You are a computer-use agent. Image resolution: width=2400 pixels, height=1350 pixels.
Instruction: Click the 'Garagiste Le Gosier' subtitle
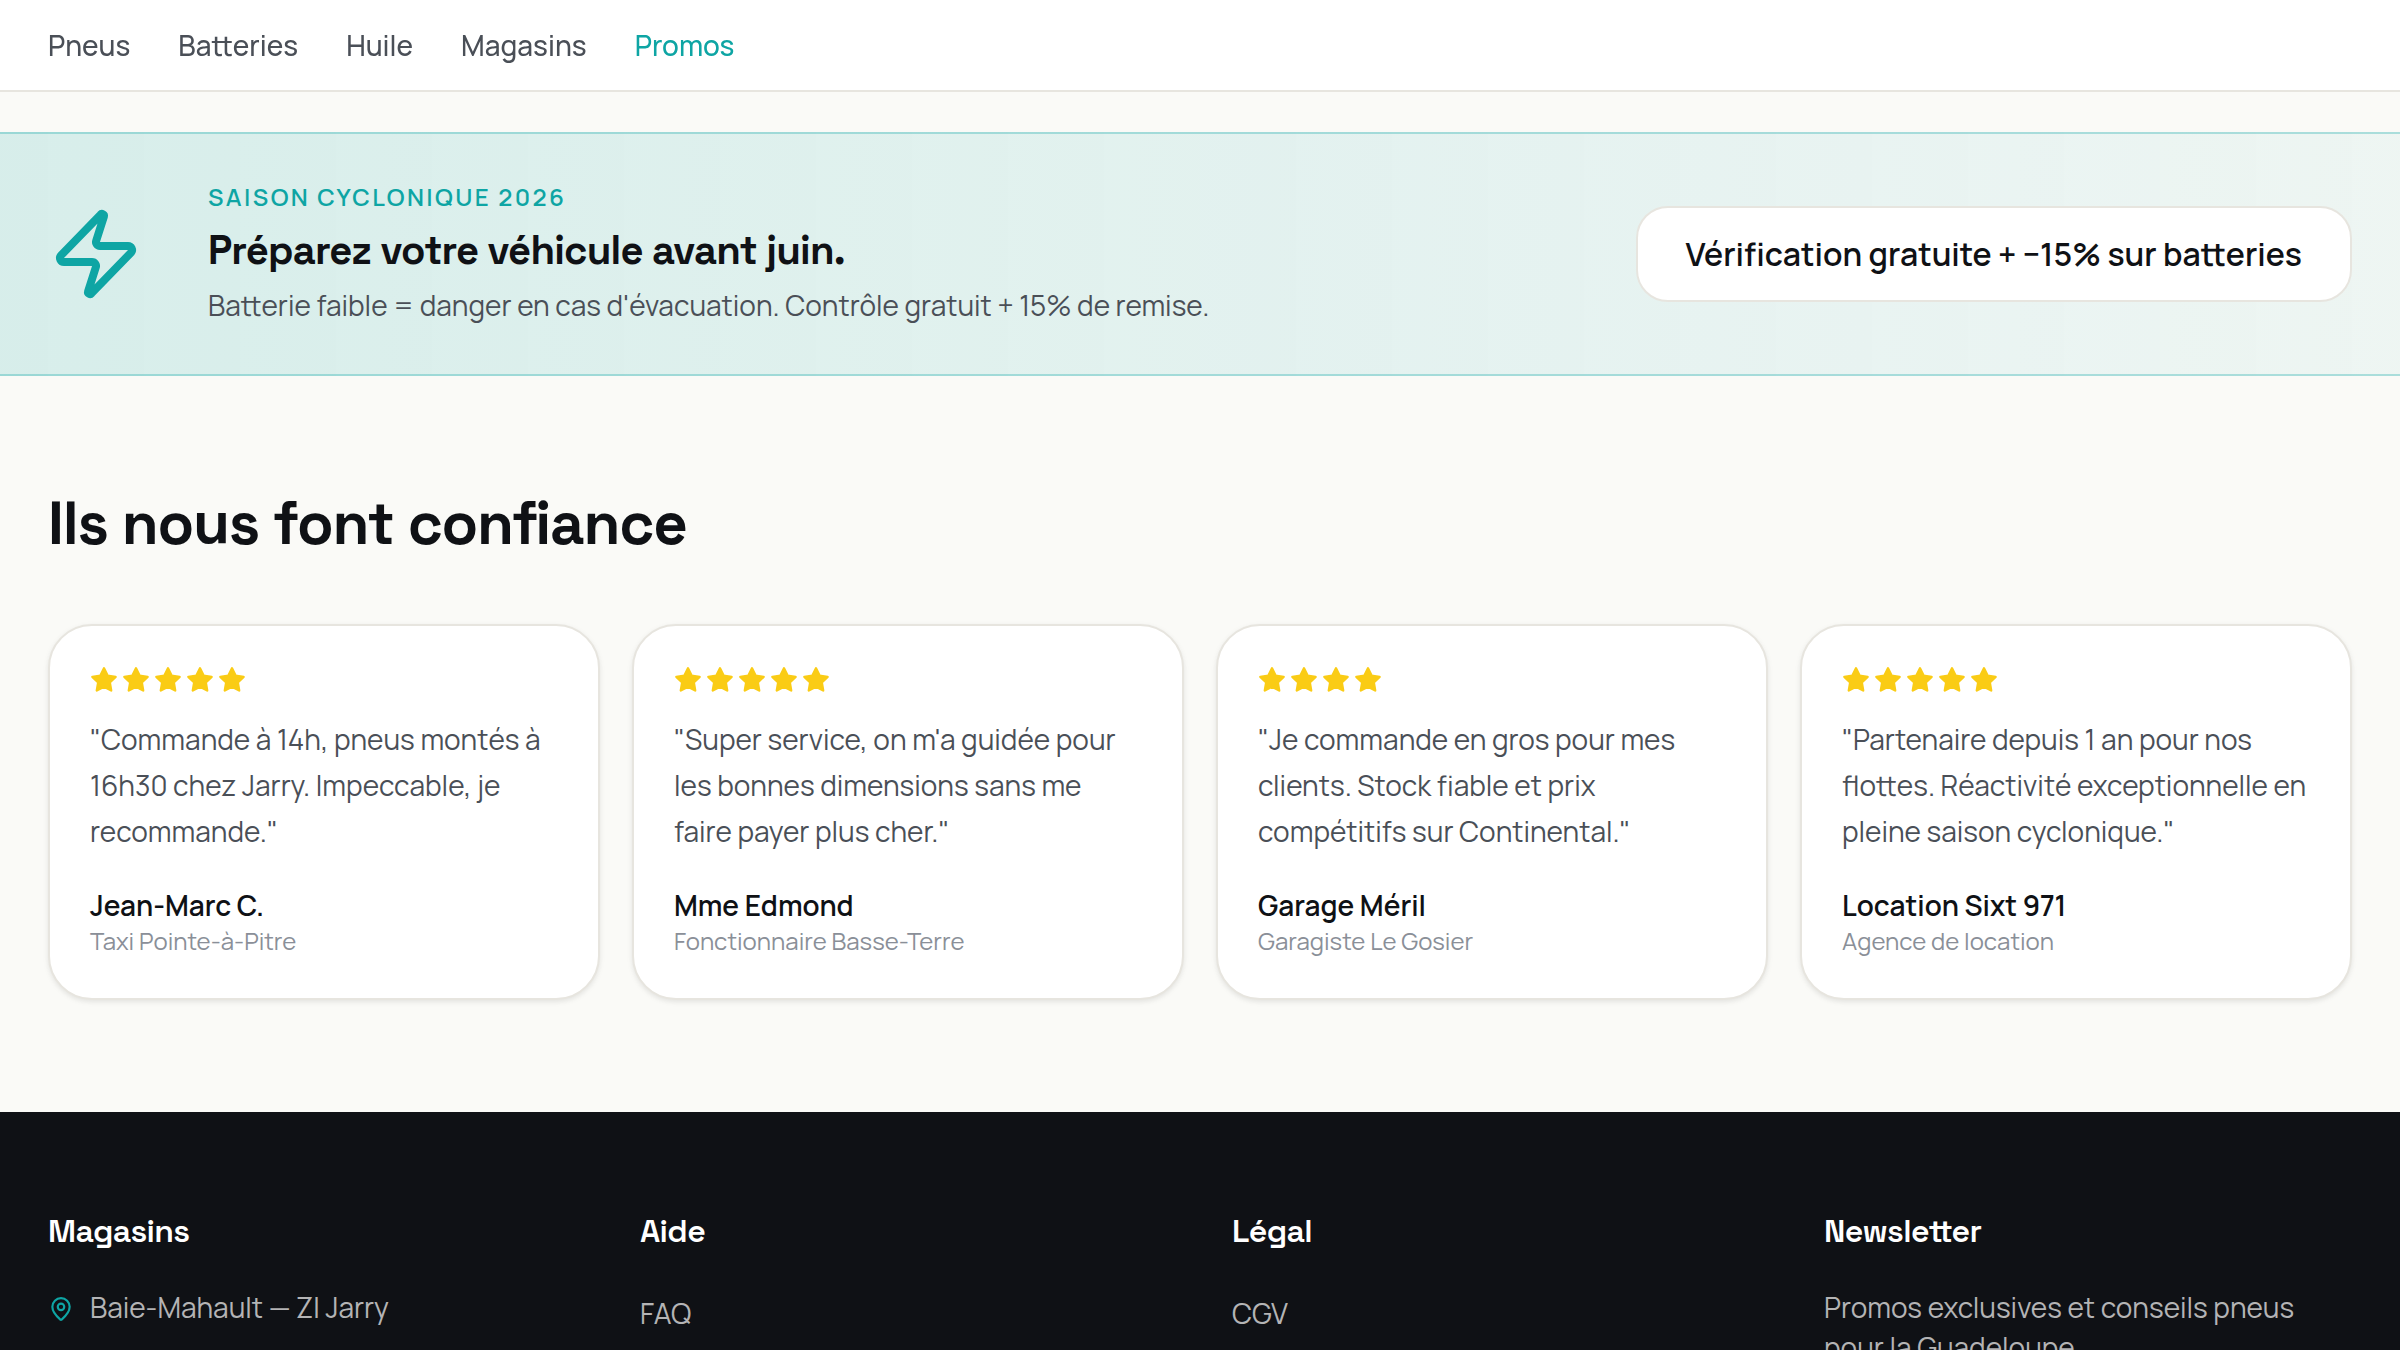1365,942
